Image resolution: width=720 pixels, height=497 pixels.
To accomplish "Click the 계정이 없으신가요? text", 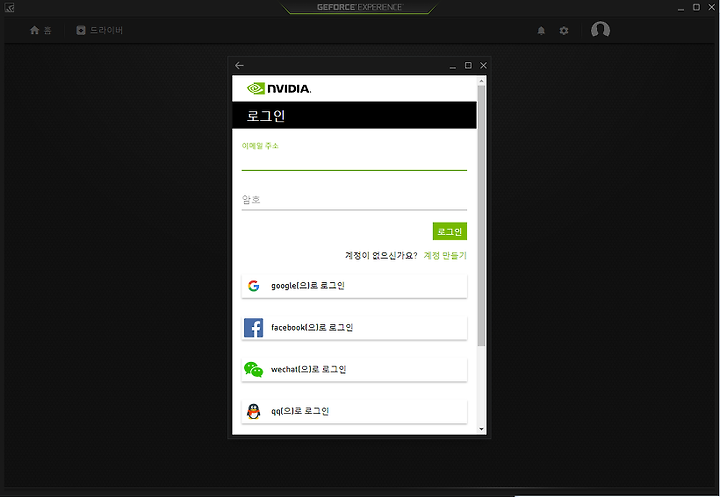I will 381,255.
